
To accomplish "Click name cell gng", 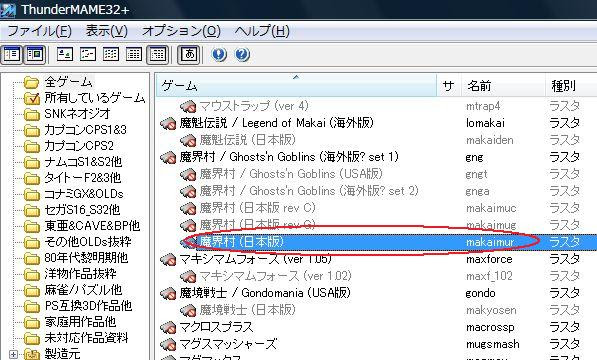I will point(474,157).
